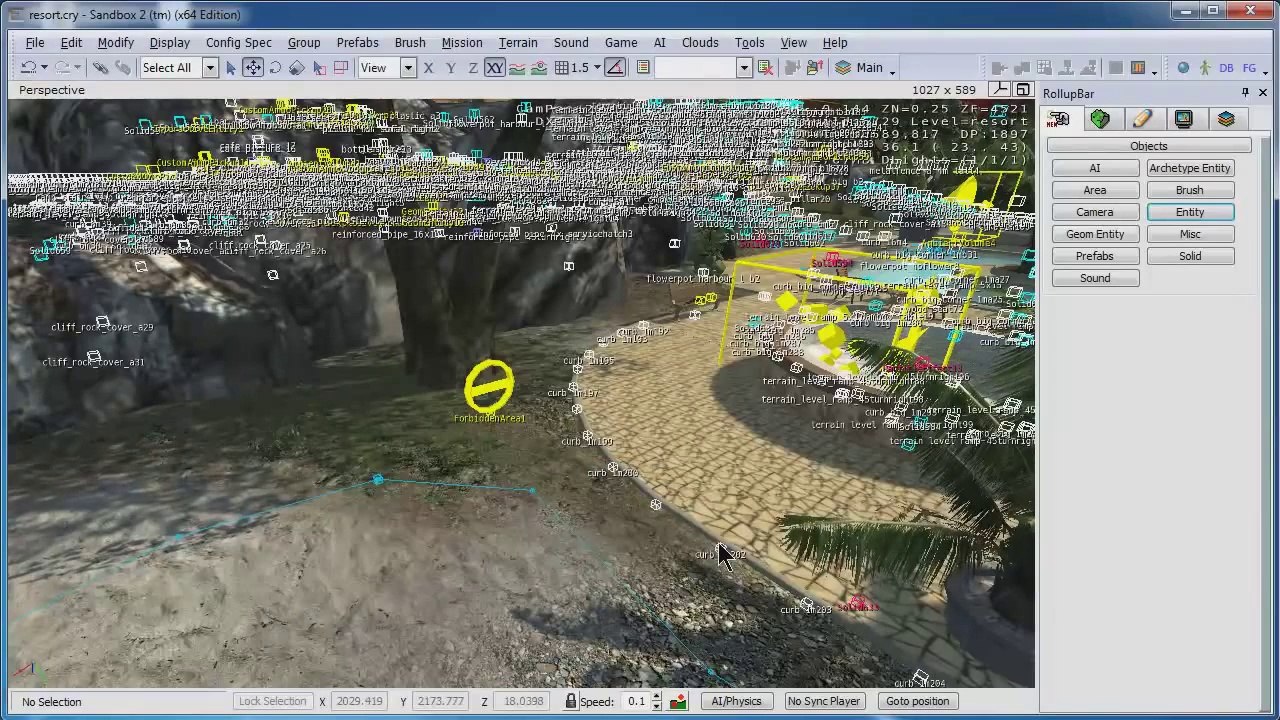1280x720 pixels.
Task: Click the delete selection icon with red X
Action: pos(765,68)
